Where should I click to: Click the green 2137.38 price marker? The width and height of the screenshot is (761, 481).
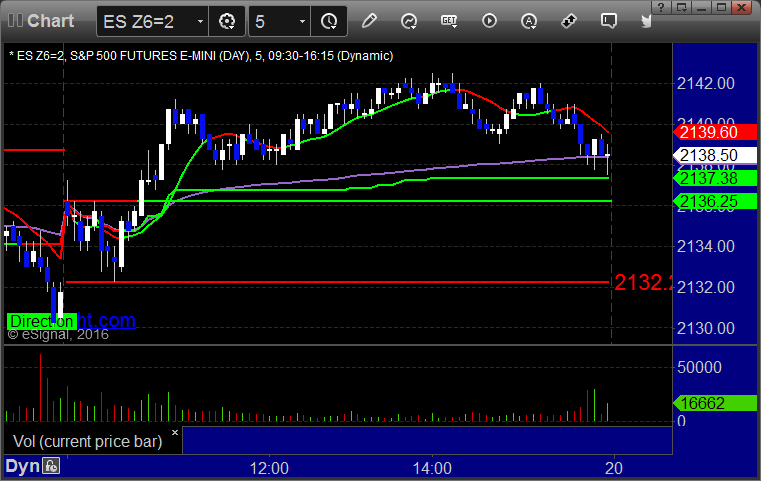click(715, 178)
